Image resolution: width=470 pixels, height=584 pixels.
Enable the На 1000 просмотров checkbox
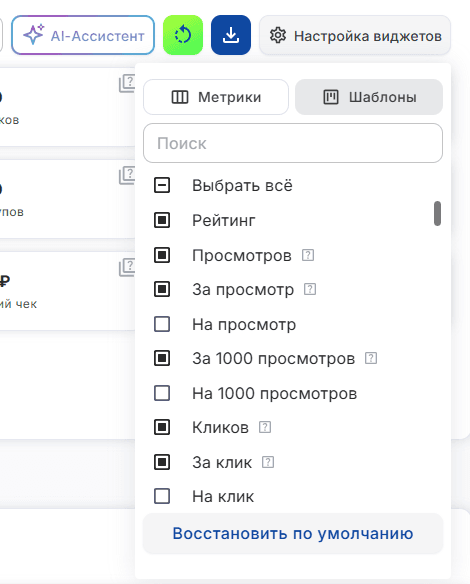[x=162, y=393]
